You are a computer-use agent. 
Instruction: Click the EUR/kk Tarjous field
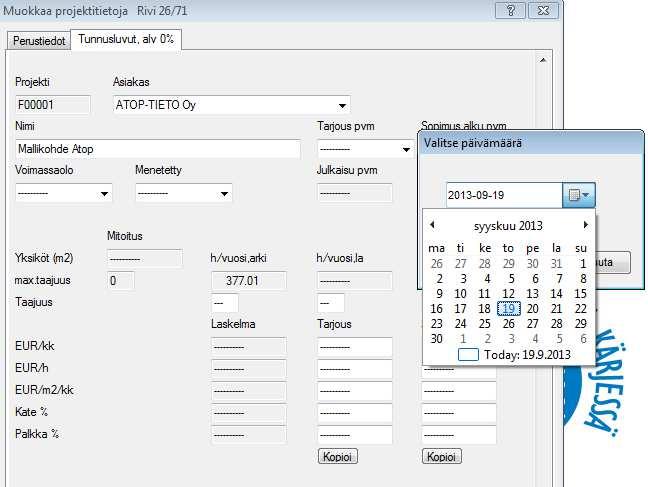[x=354, y=347]
